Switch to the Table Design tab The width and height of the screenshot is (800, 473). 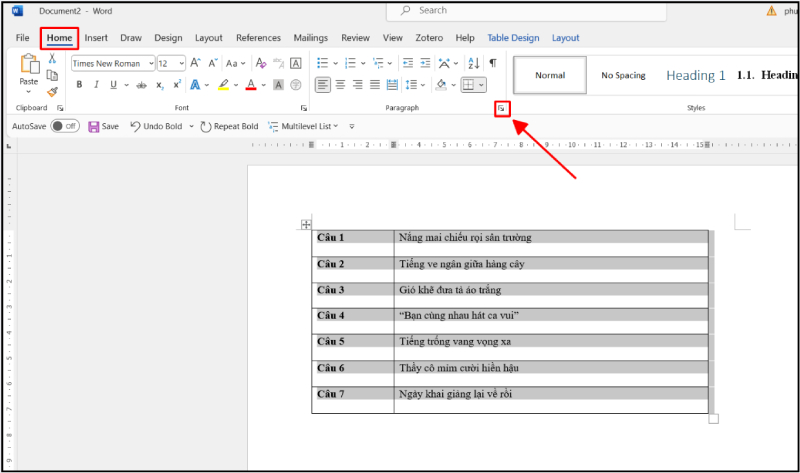click(513, 38)
